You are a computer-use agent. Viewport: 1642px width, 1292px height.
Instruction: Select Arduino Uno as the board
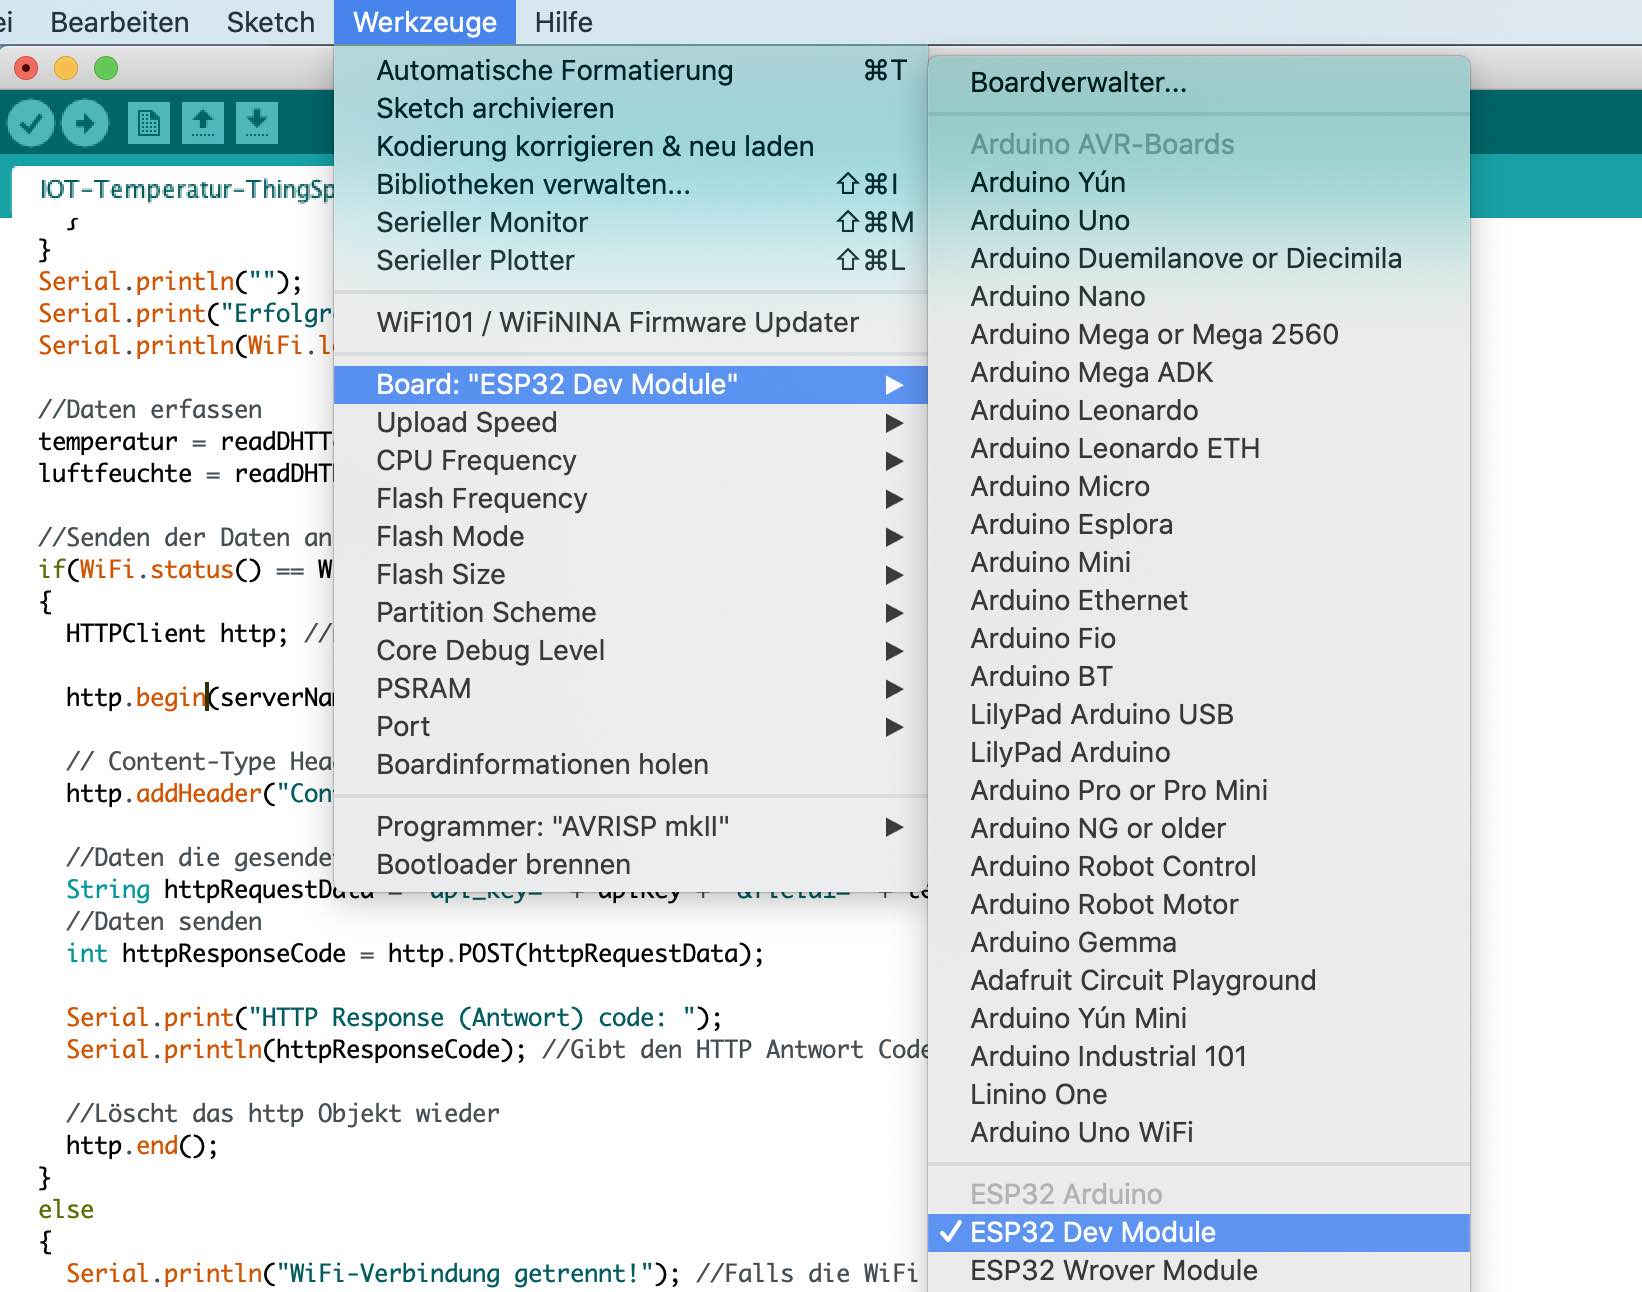pyautogui.click(x=1048, y=220)
